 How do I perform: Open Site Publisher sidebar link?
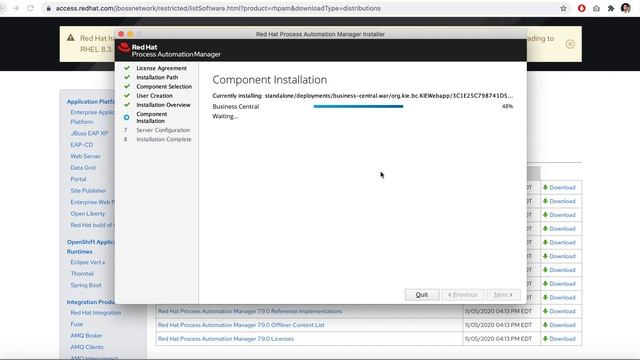[x=88, y=190]
